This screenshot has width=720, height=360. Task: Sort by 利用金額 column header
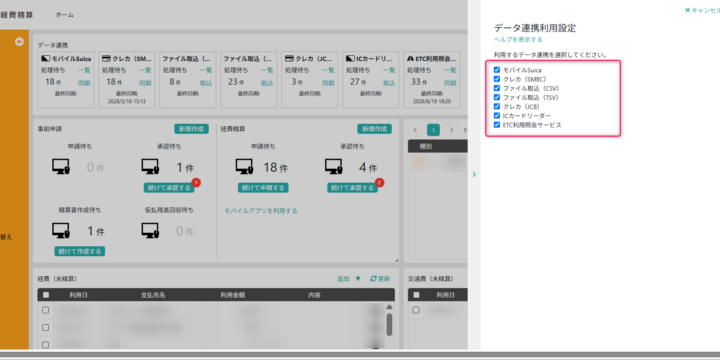point(233,295)
